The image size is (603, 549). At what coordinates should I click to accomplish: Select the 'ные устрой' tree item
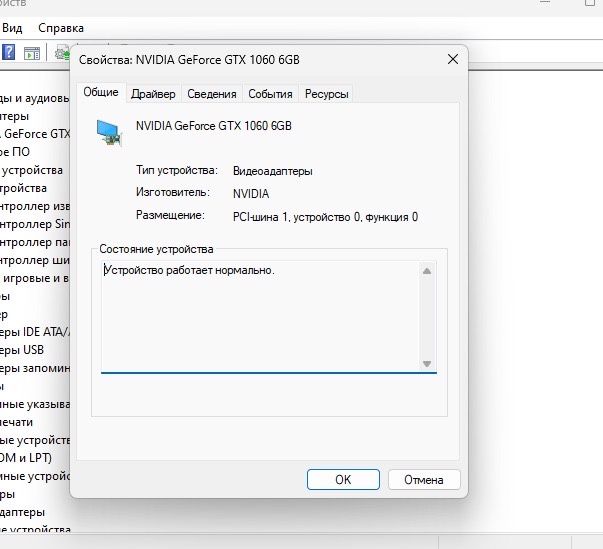point(35,476)
